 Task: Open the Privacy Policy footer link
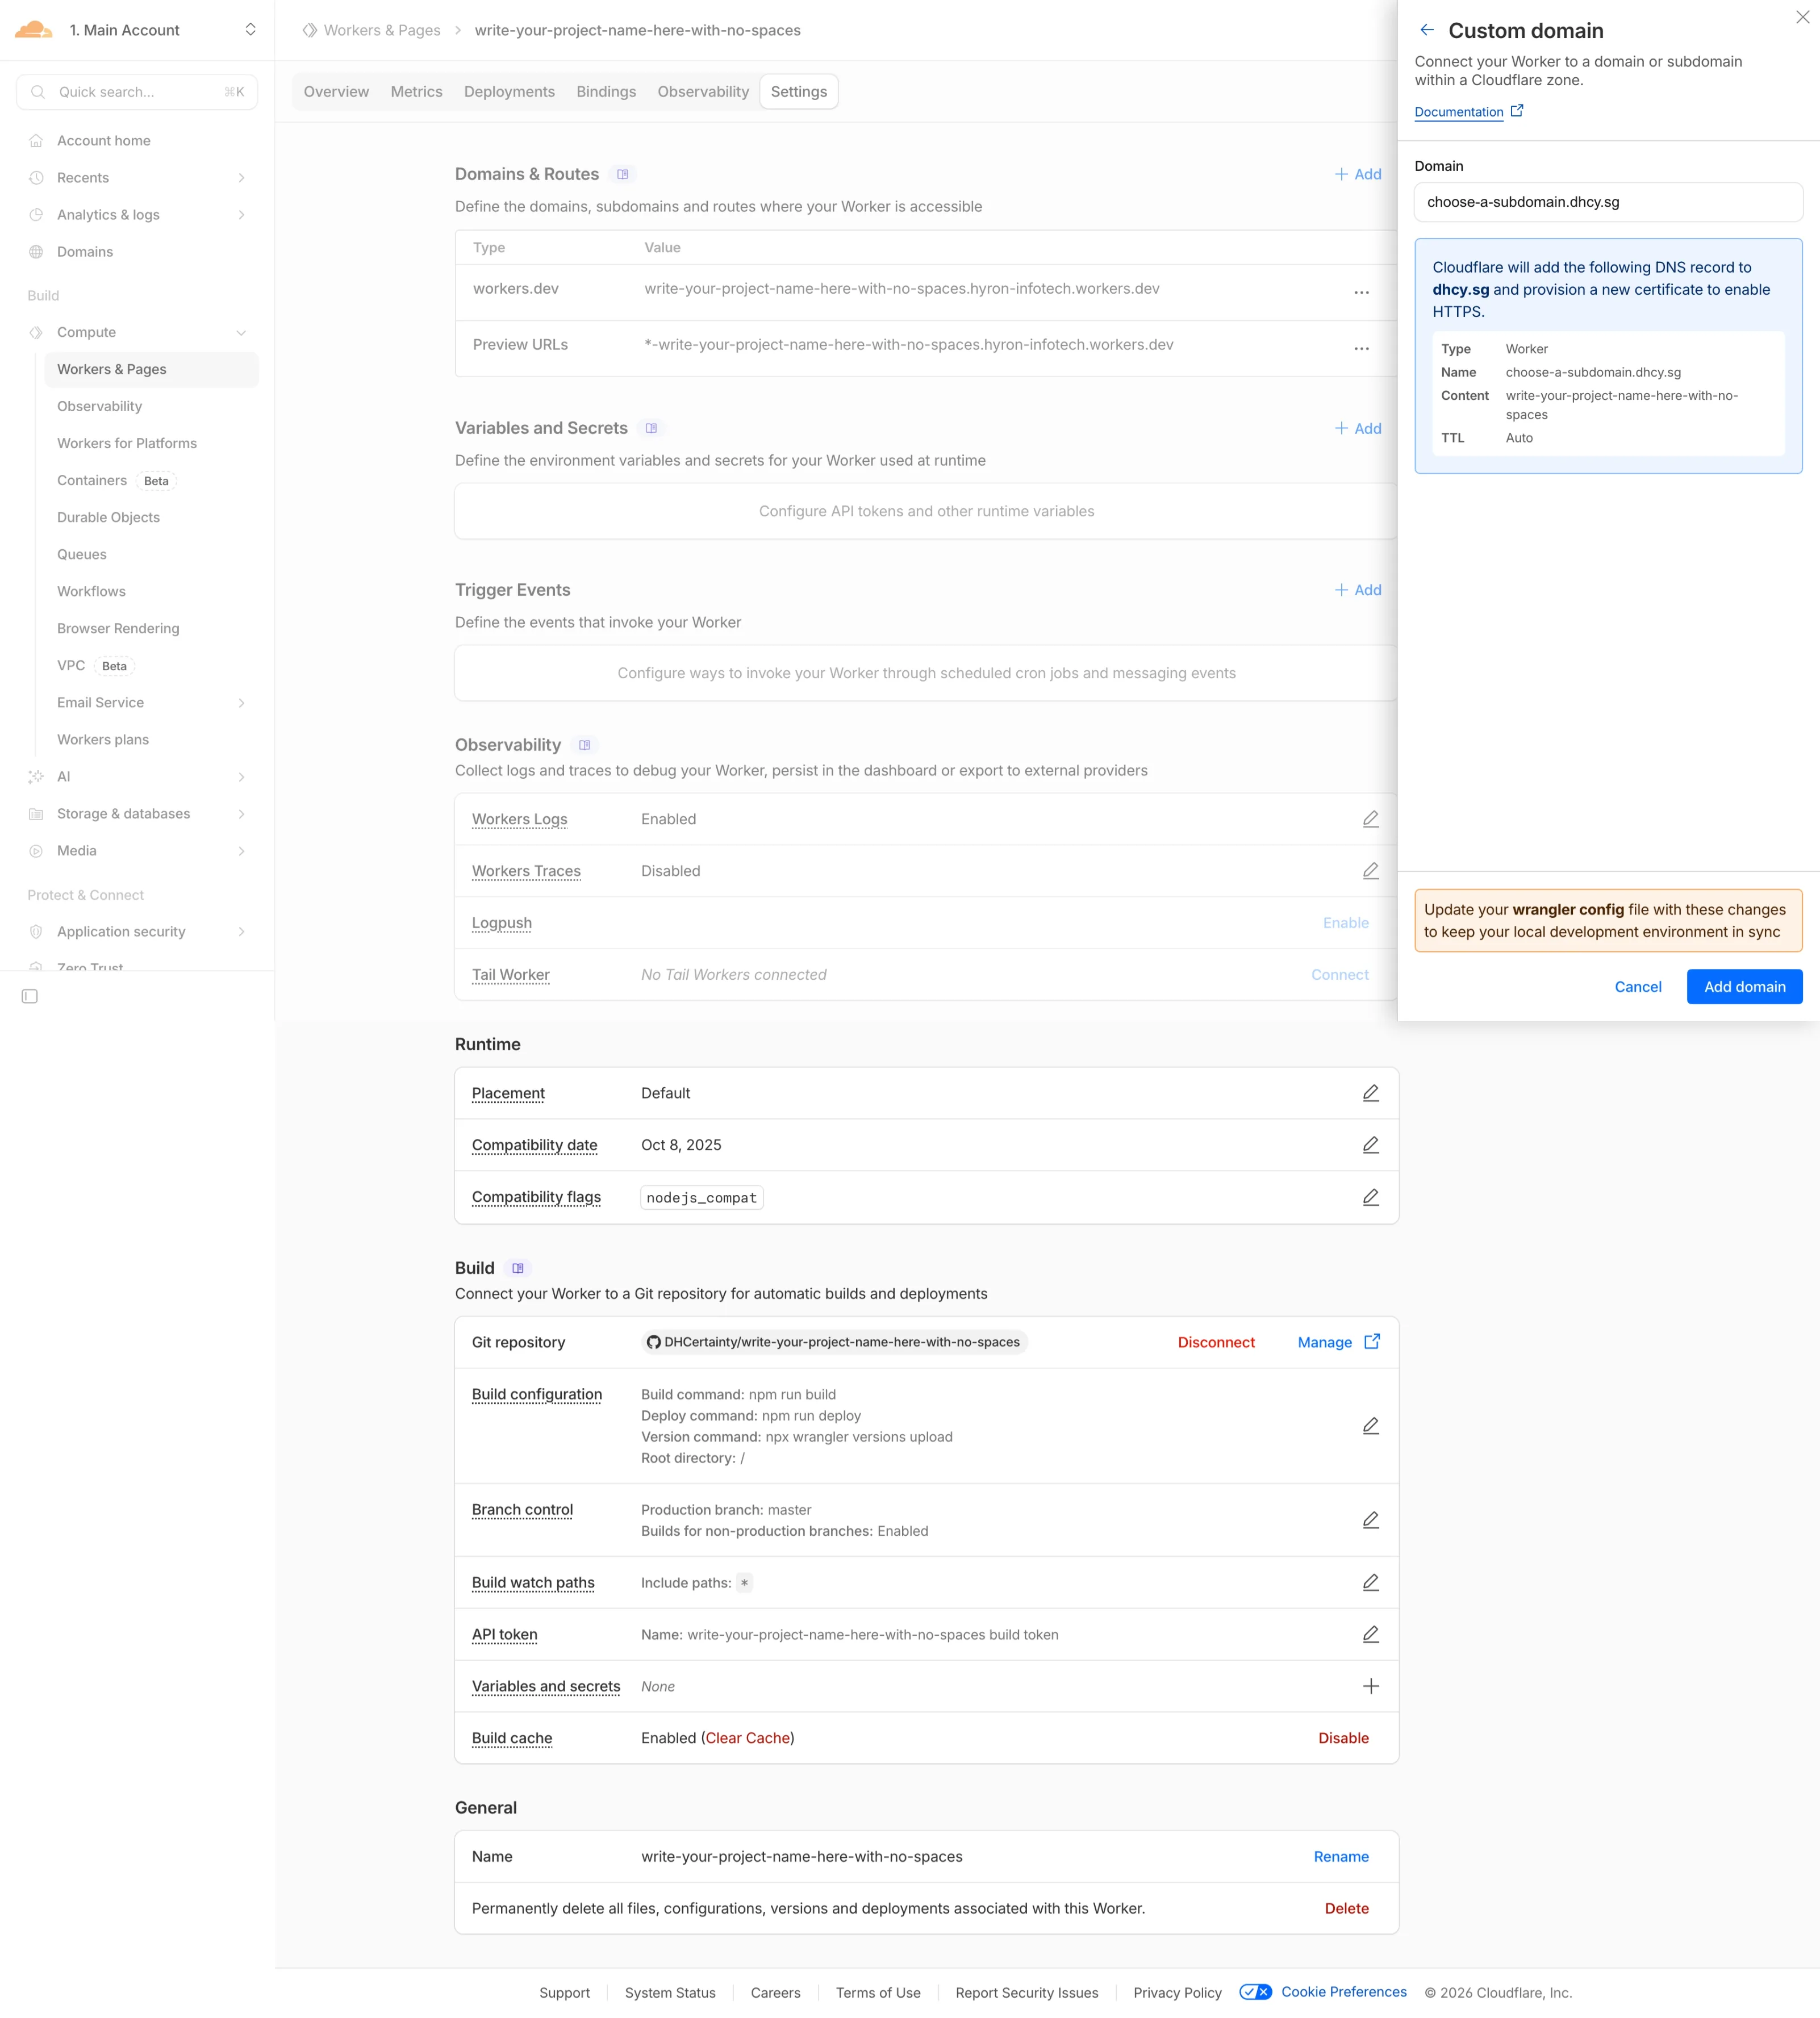click(1177, 1993)
